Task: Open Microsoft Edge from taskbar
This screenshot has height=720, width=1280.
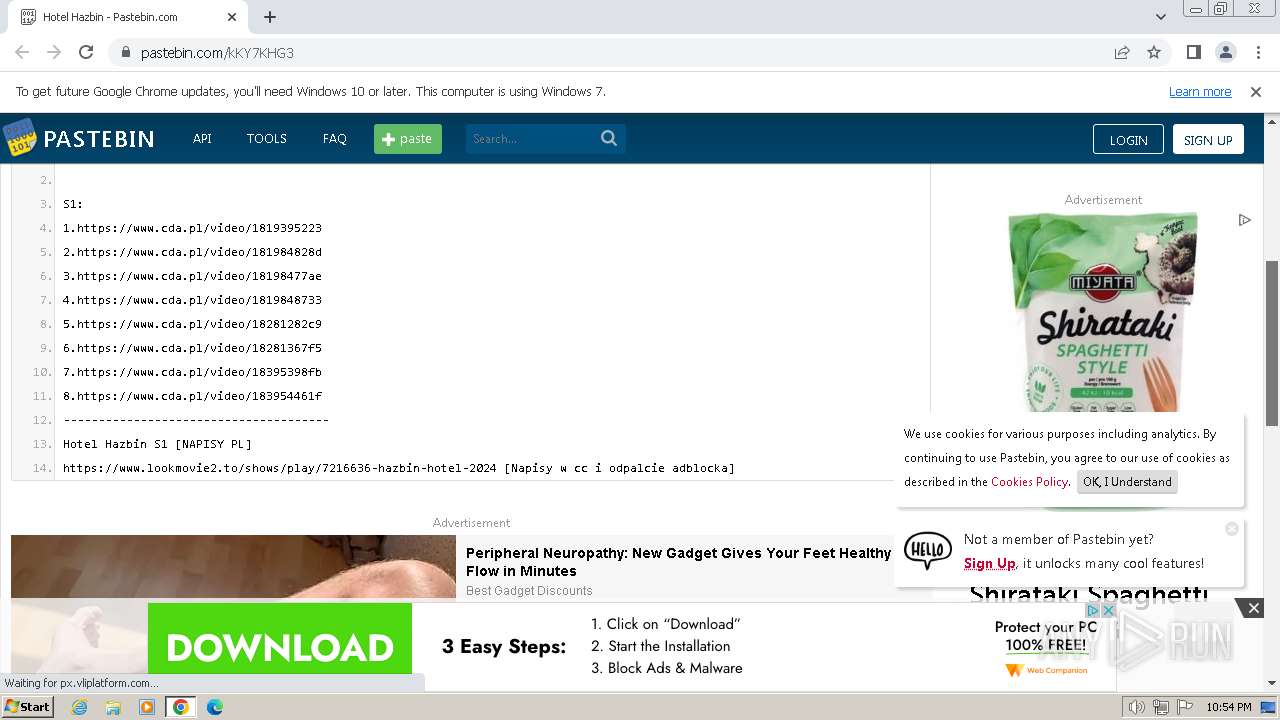Action: (x=215, y=707)
